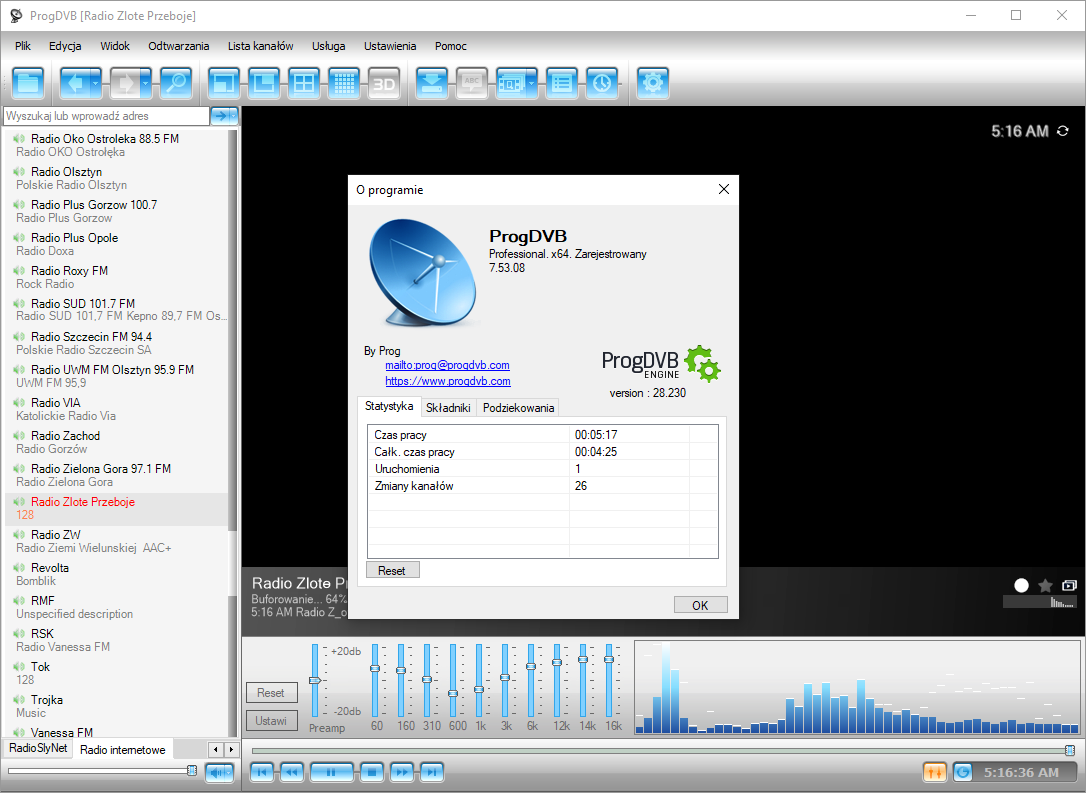Pause playback with the pause button
The width and height of the screenshot is (1086, 793).
point(331,772)
